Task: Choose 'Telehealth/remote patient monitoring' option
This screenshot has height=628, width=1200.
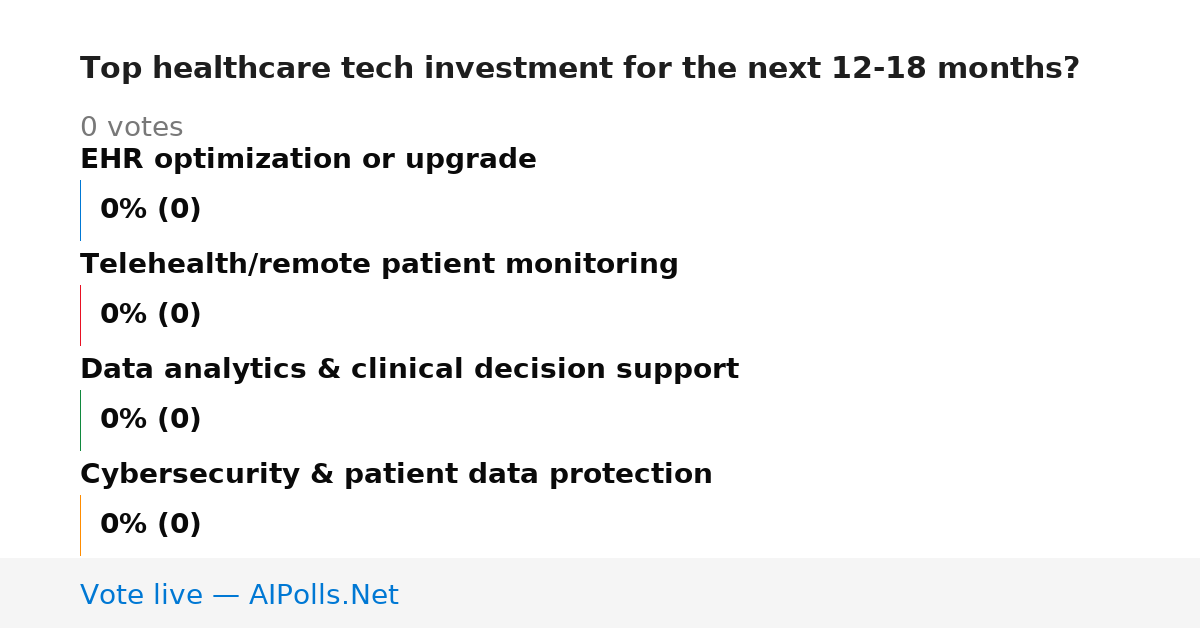Action: 379,265
